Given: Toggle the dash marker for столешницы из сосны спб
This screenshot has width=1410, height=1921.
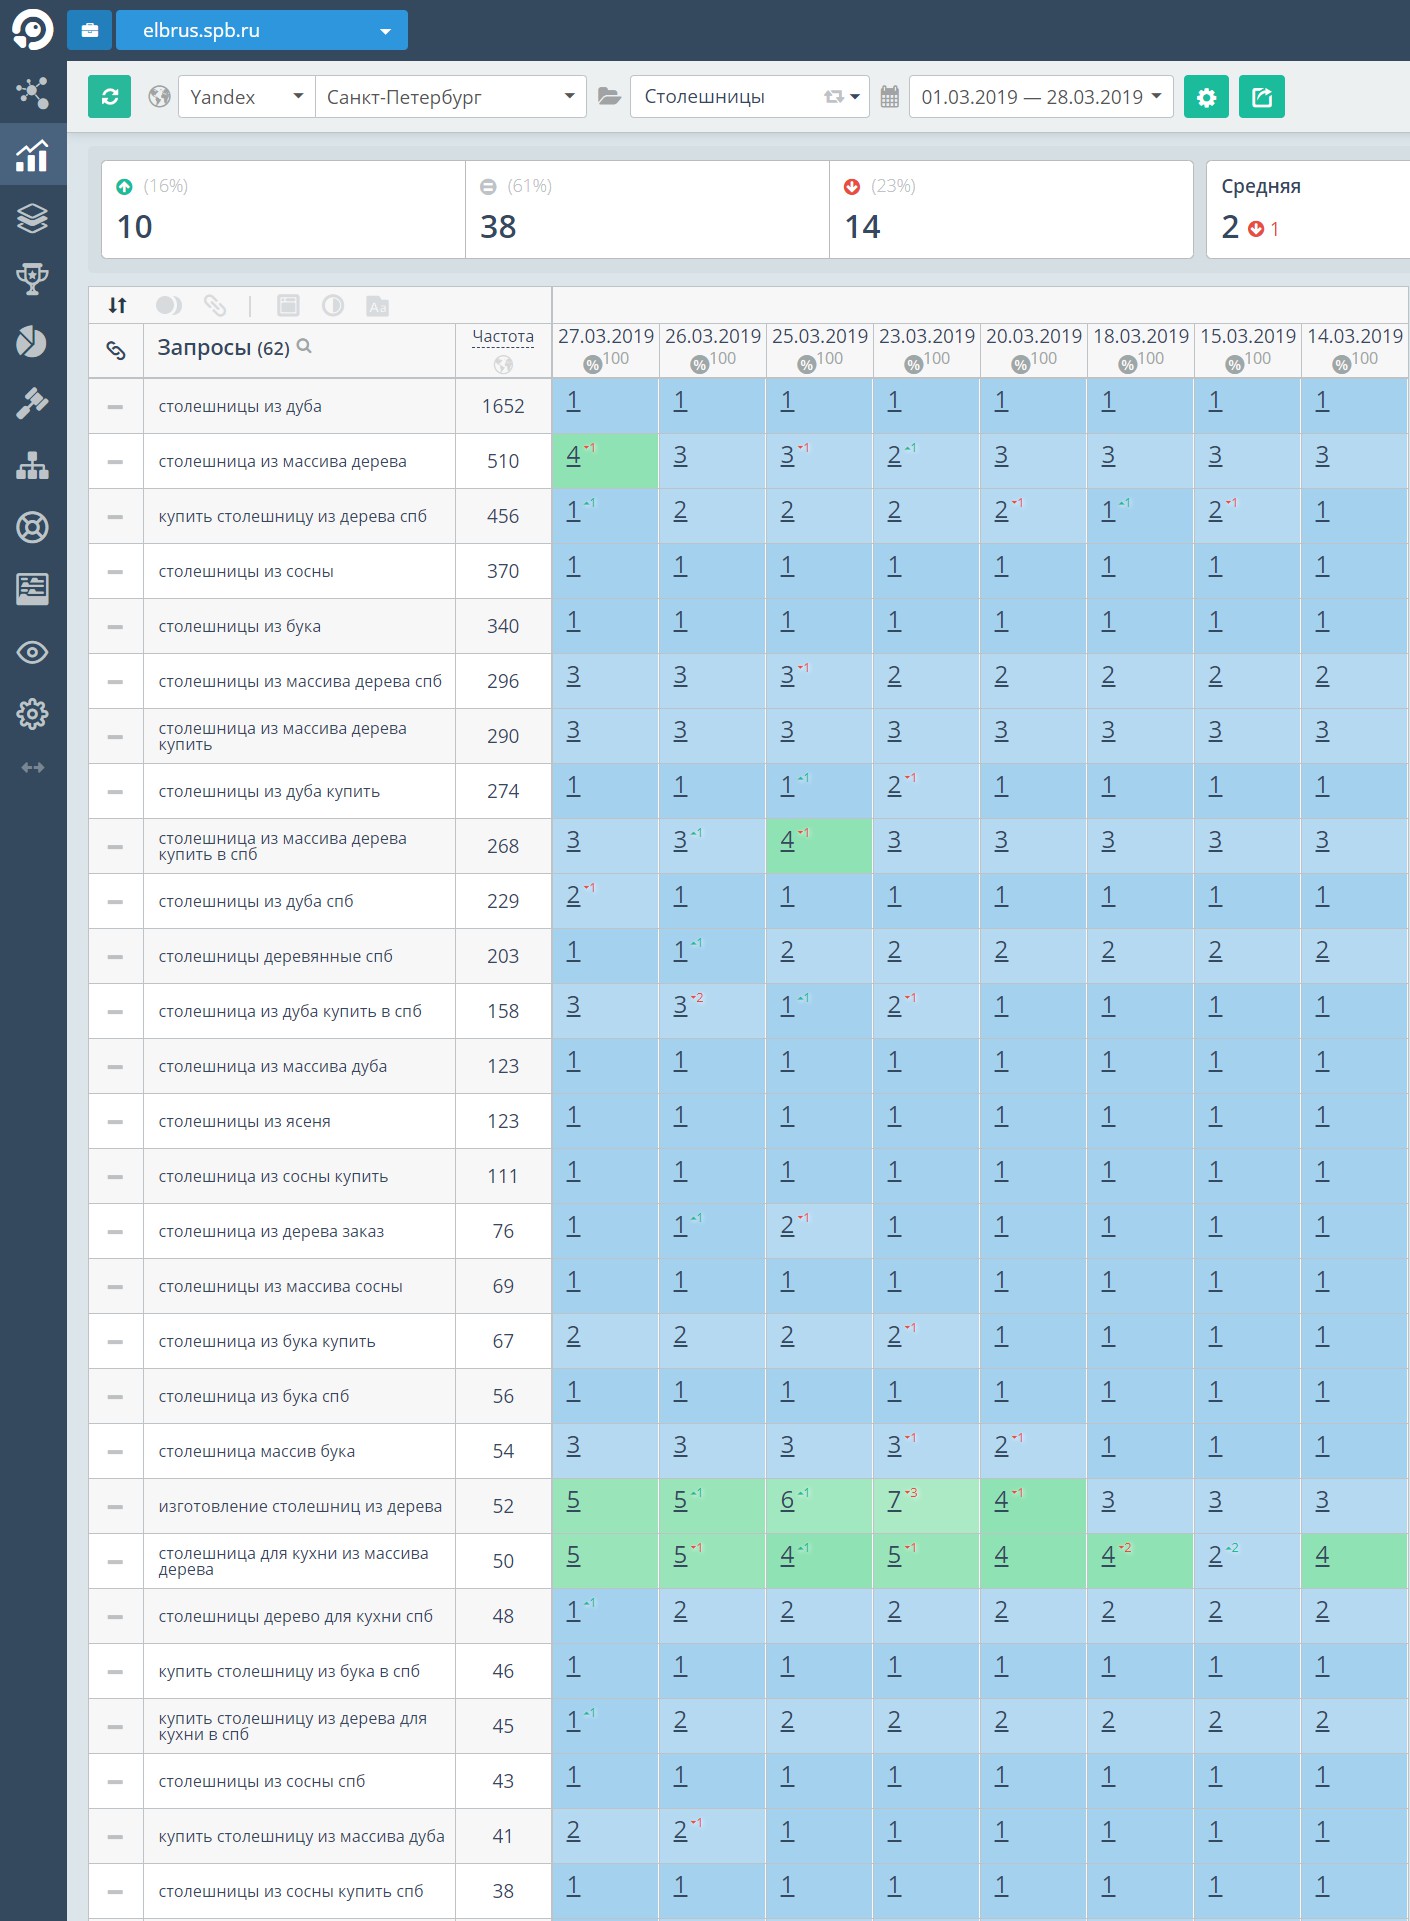Looking at the screenshot, I should (x=116, y=1782).
